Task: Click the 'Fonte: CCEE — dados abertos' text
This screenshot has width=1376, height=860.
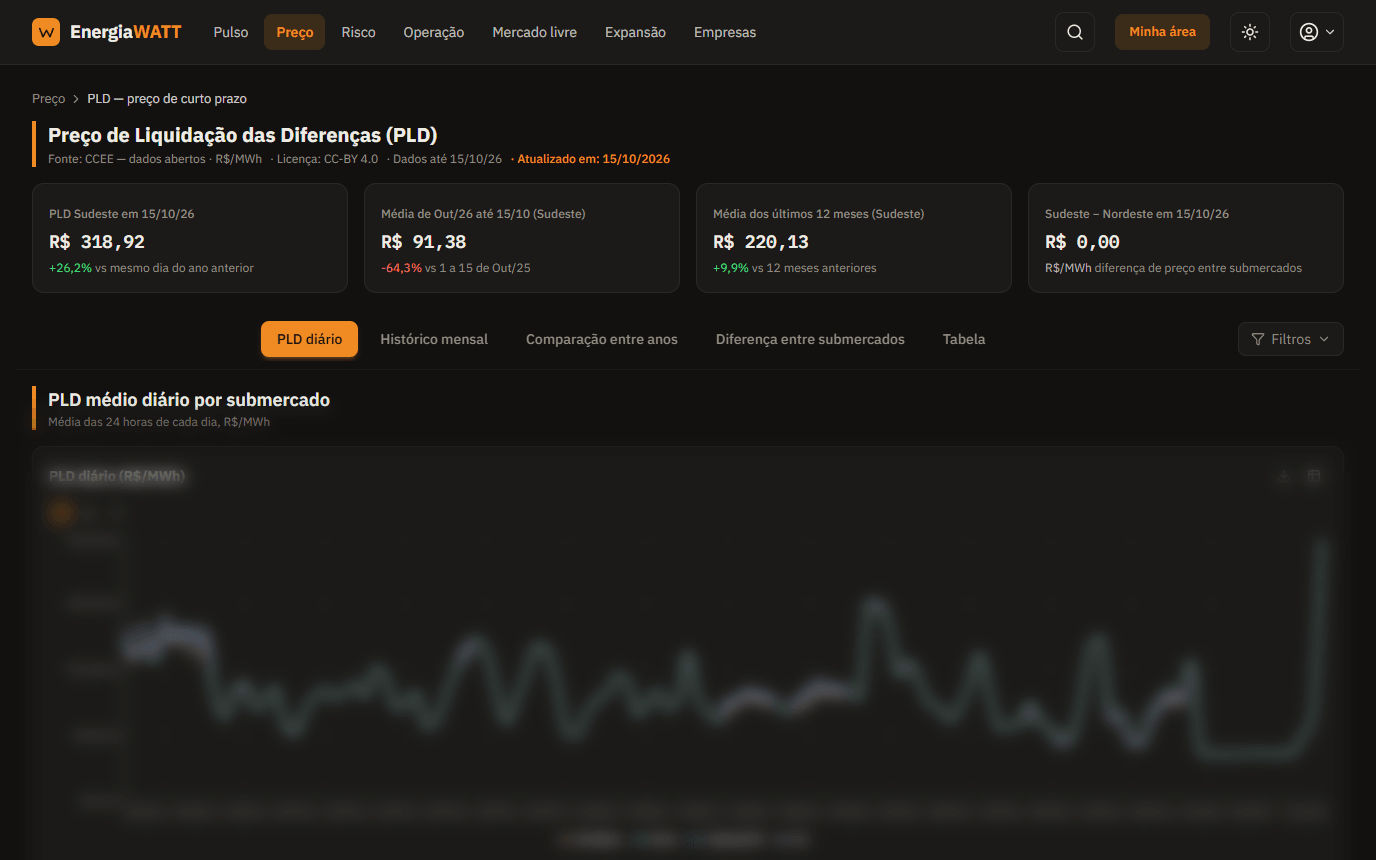Action: click(x=127, y=159)
